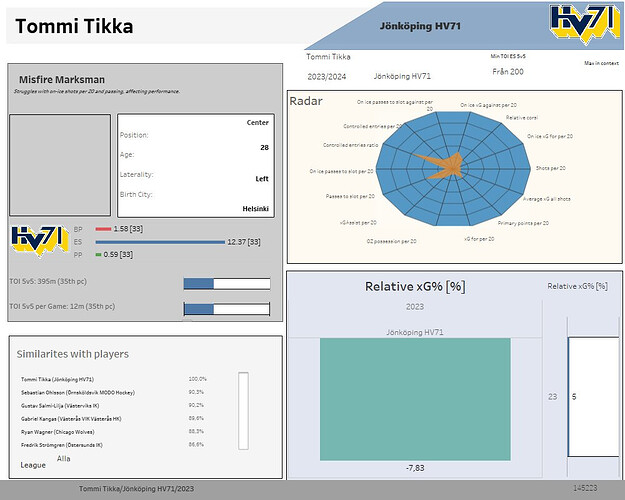Open the 2023/2024 season filter

[326, 77]
